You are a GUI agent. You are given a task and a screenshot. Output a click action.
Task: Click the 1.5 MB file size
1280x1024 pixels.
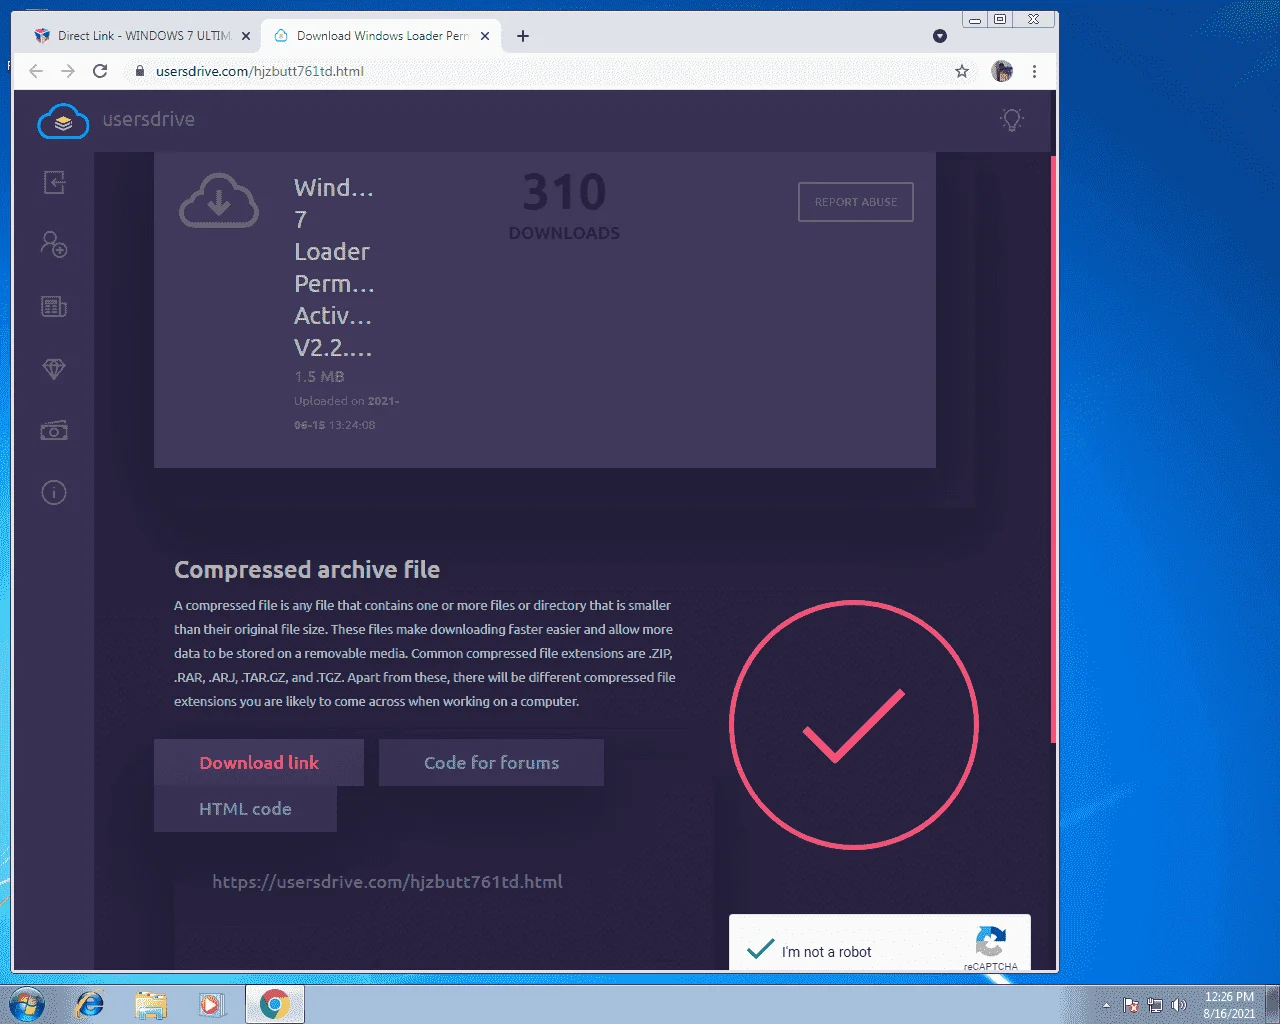(x=319, y=377)
